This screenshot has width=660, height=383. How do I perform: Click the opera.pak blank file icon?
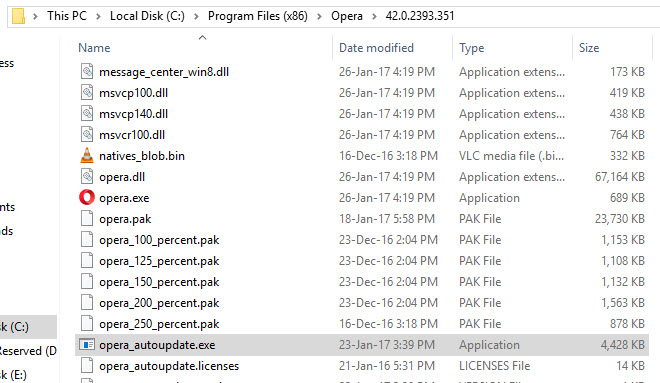pyautogui.click(x=87, y=219)
